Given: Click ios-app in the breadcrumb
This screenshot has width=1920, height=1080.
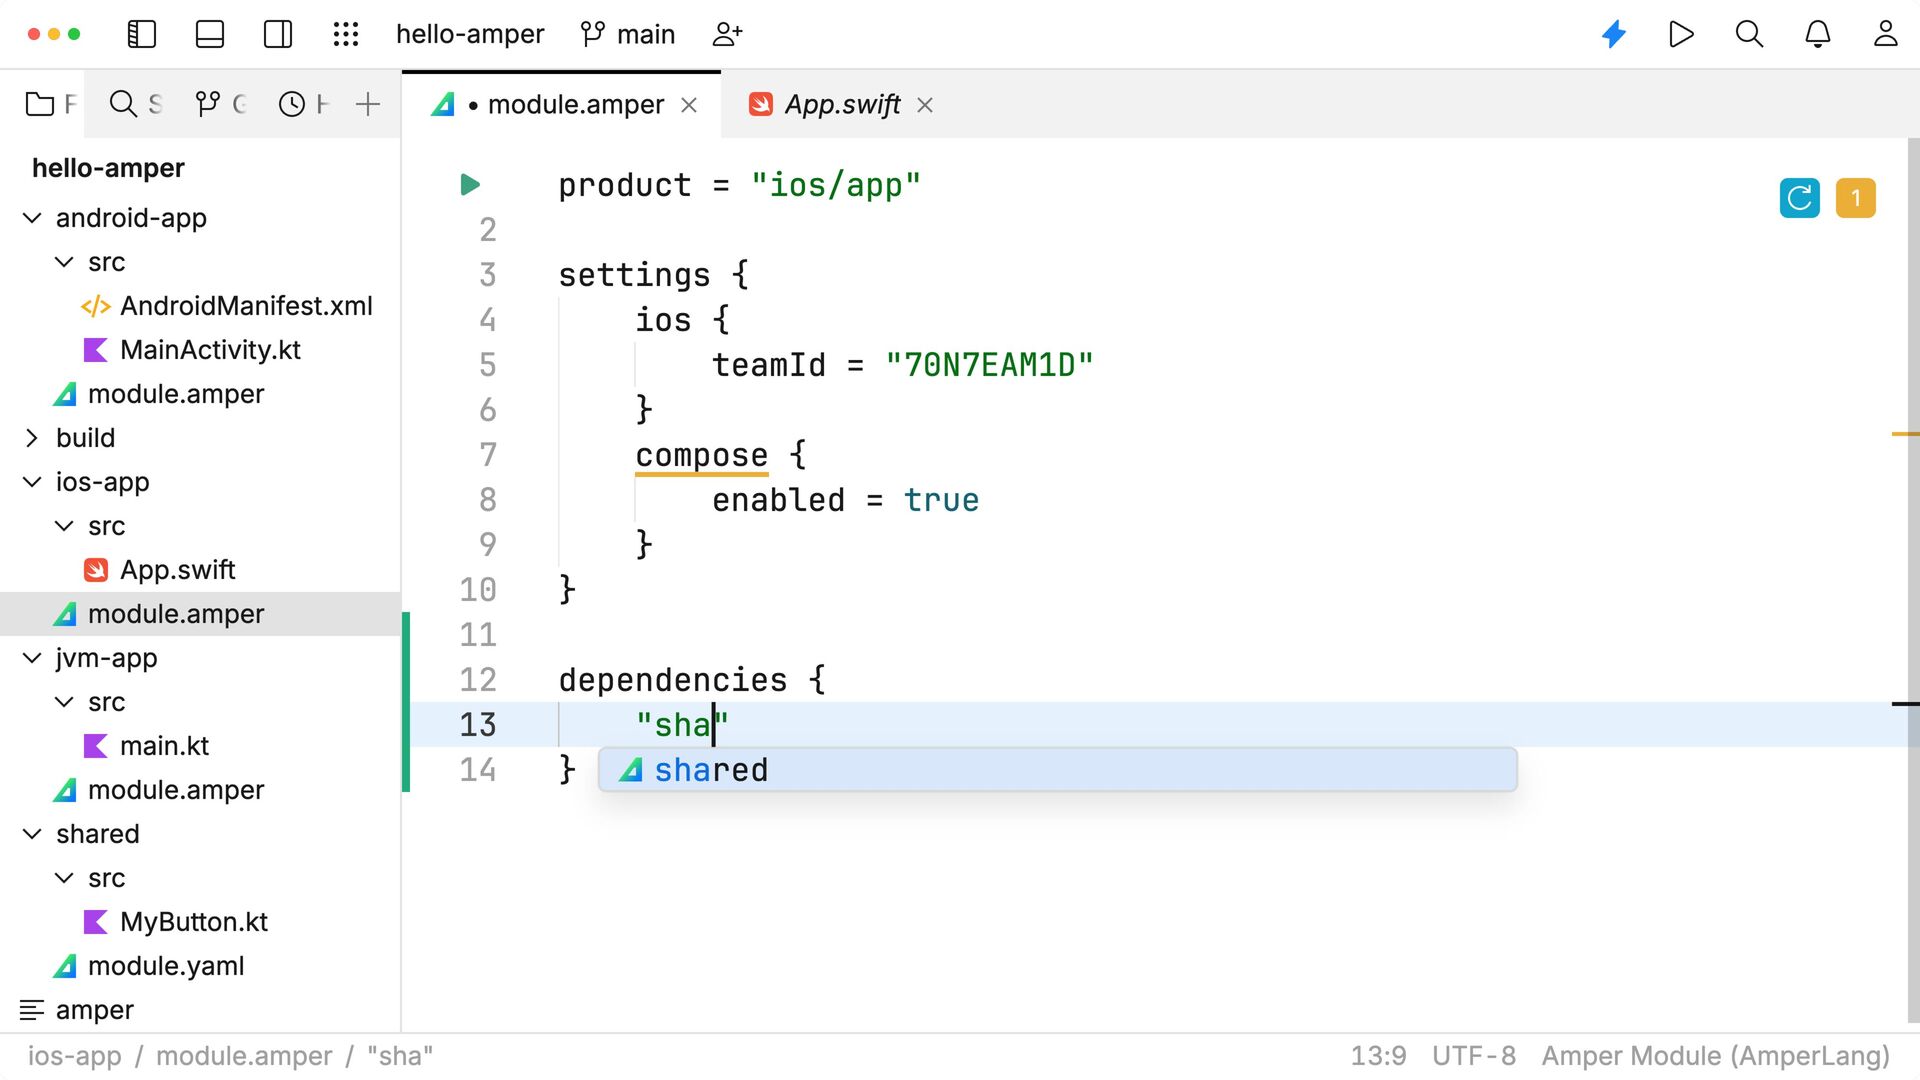Looking at the screenshot, I should click(74, 1056).
